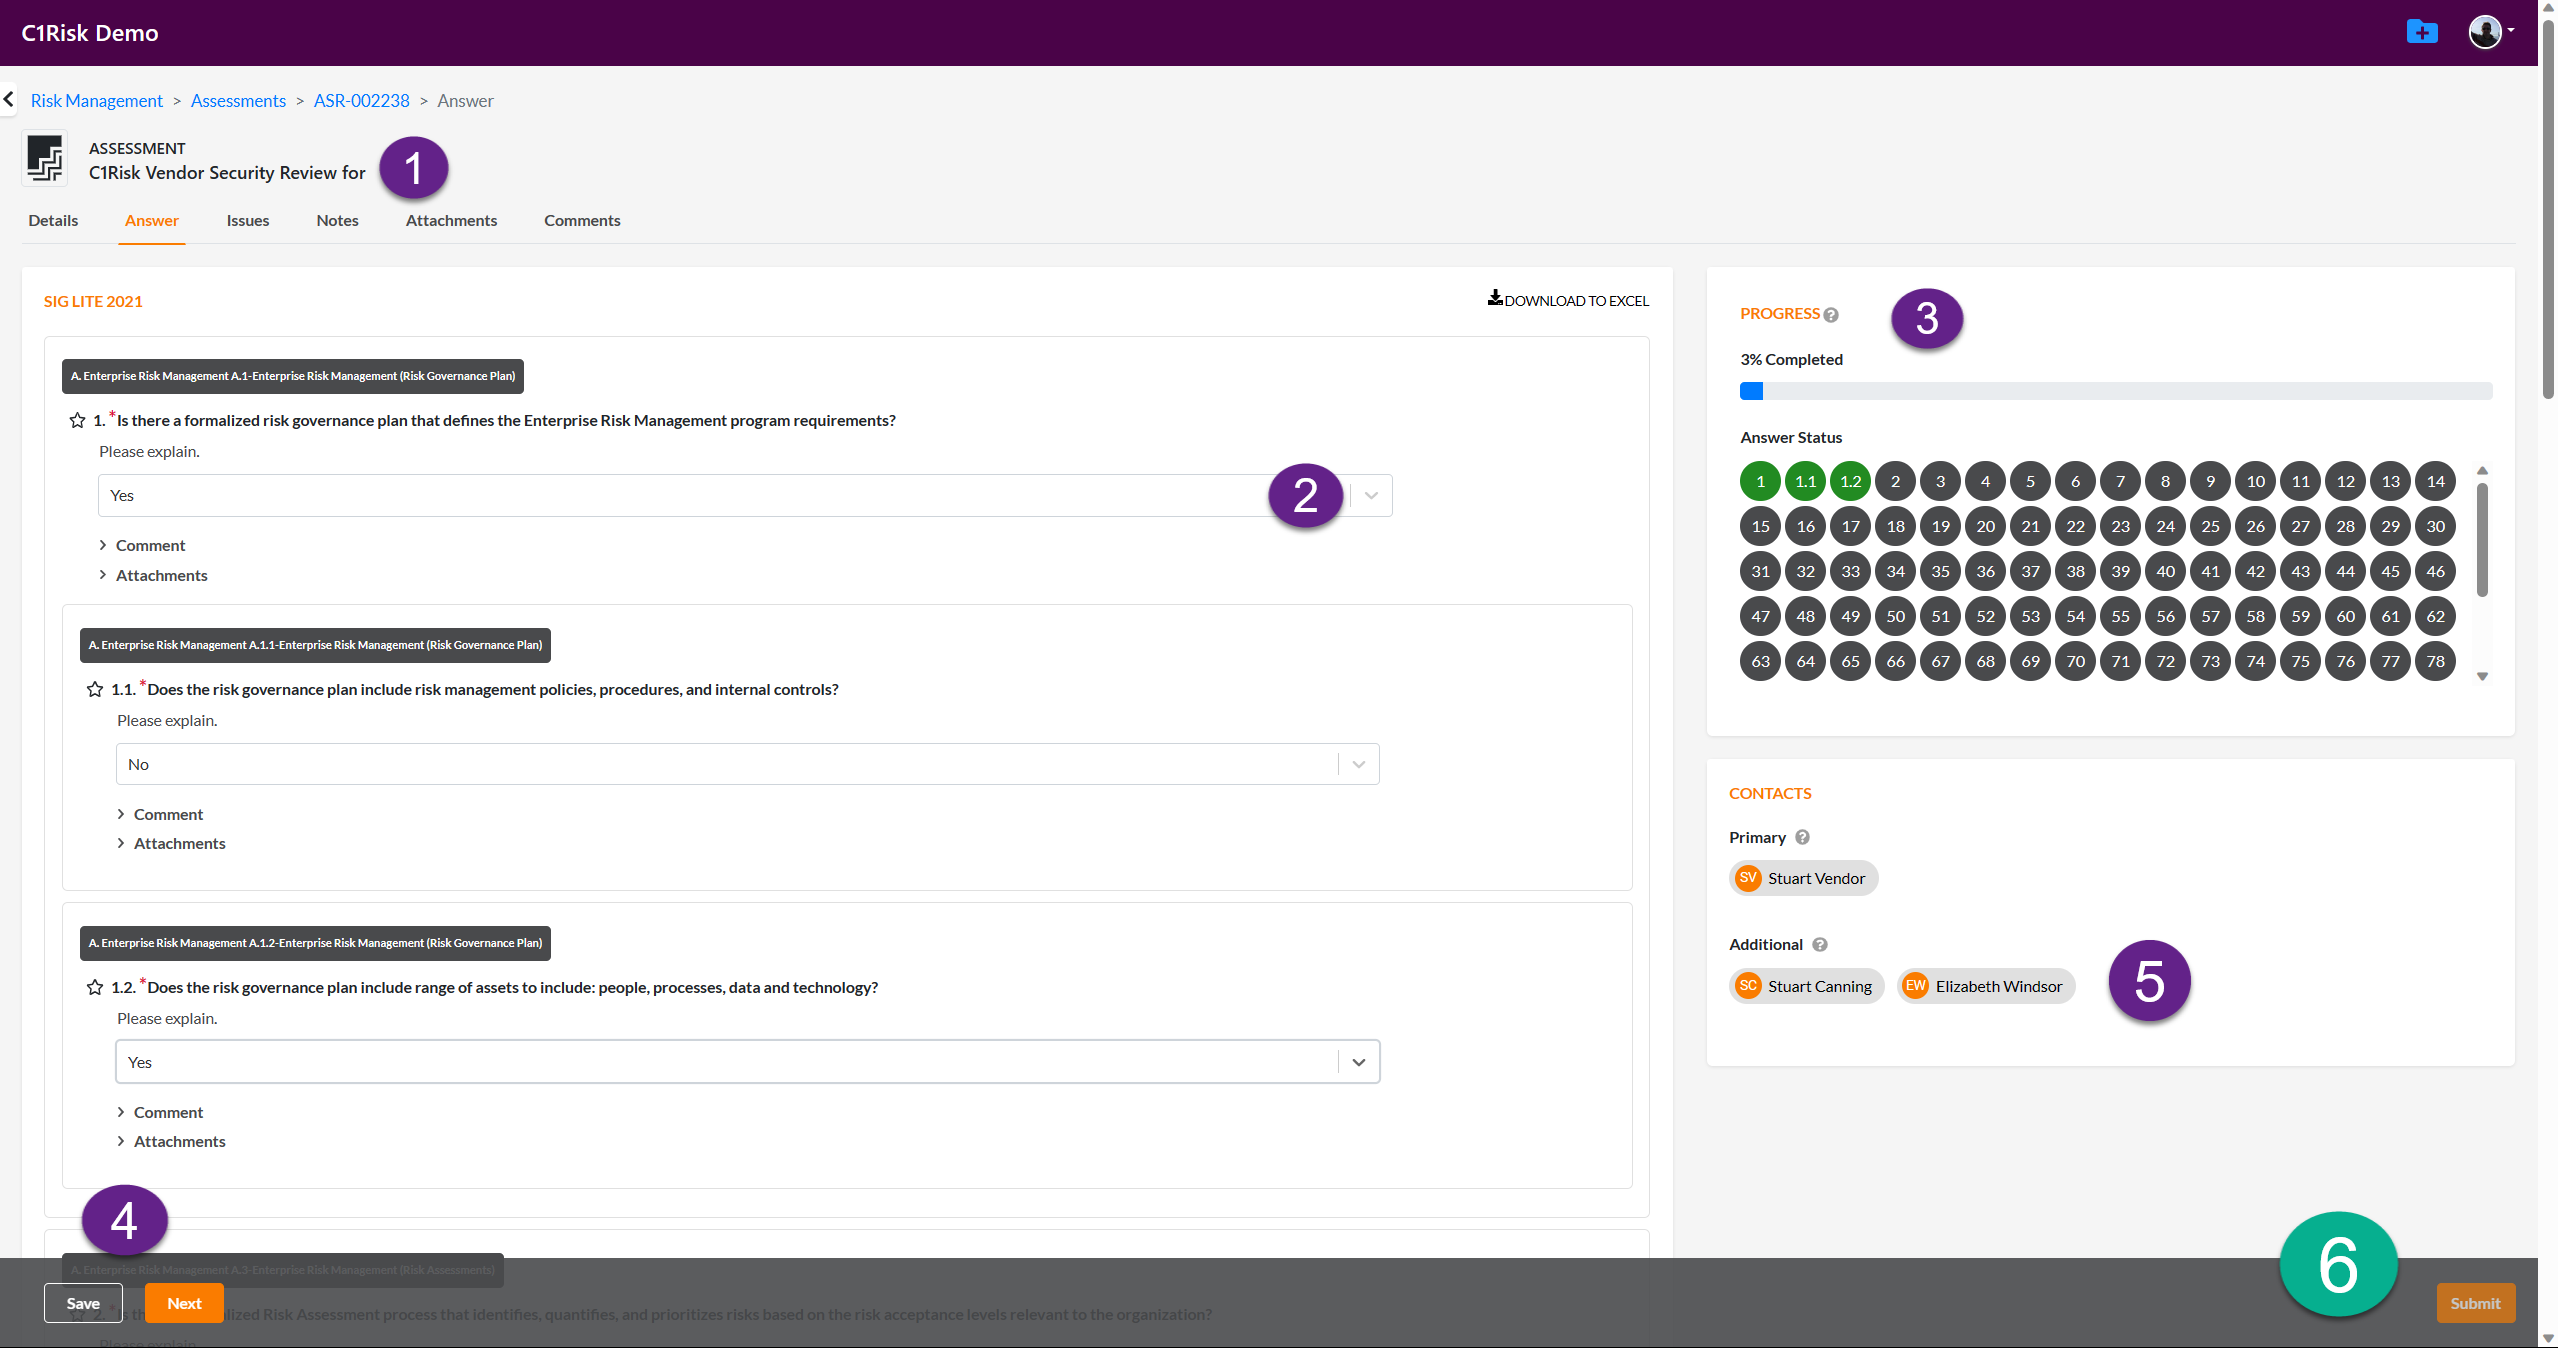Click the back arrow beside breadcrumb
The height and width of the screenshot is (1348, 2558).
pyautogui.click(x=9, y=99)
